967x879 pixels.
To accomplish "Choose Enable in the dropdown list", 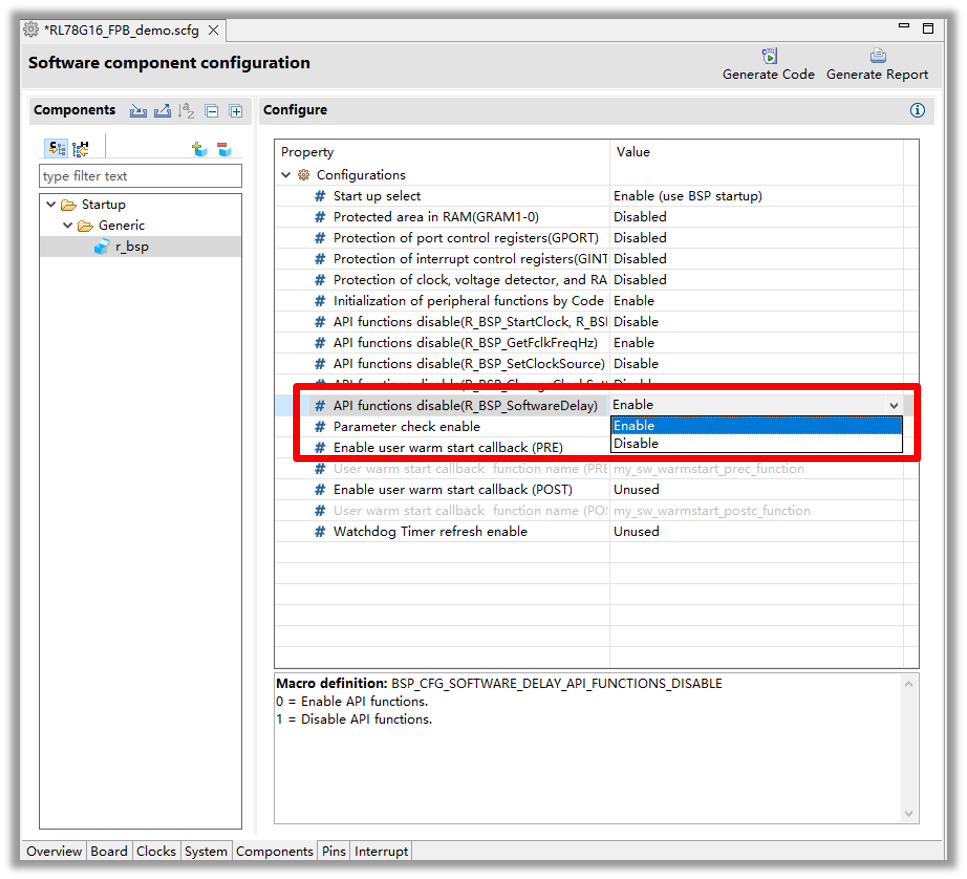I will coord(756,426).
